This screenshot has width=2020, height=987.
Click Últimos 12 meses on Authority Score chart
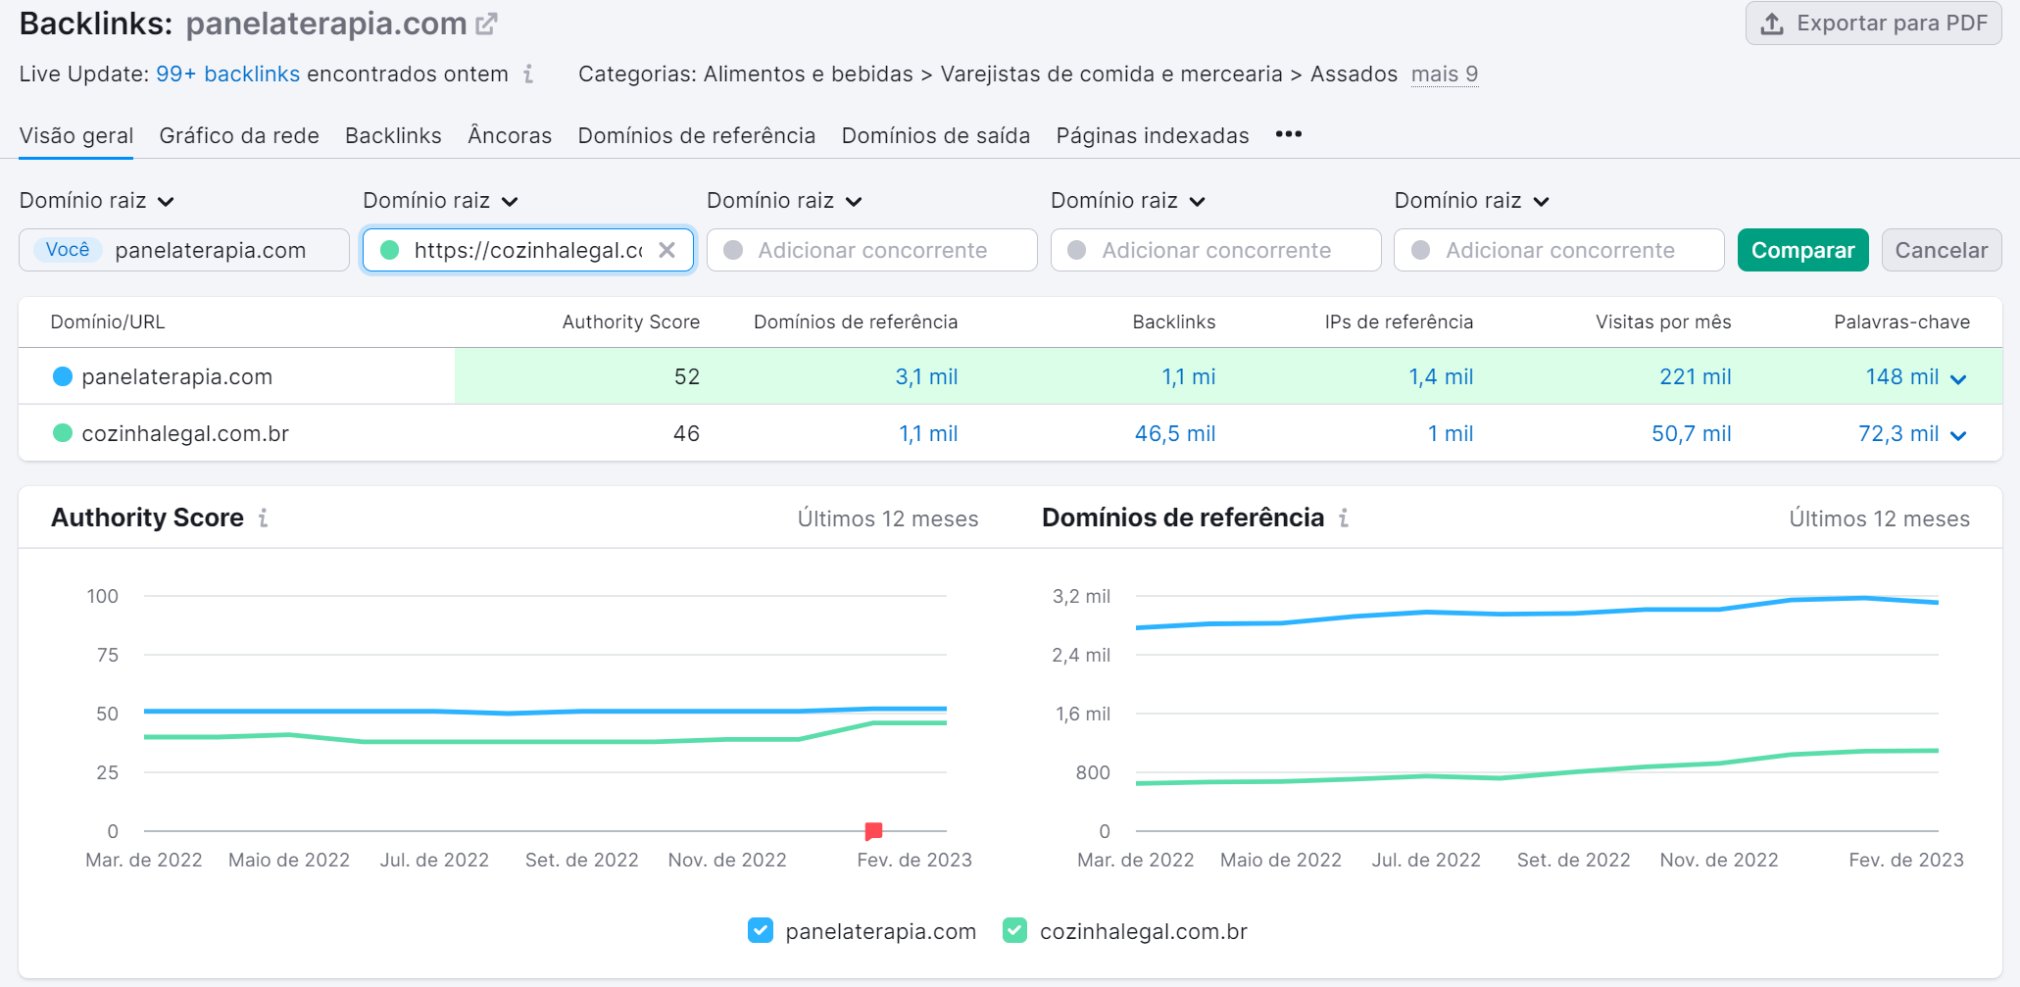coord(888,519)
